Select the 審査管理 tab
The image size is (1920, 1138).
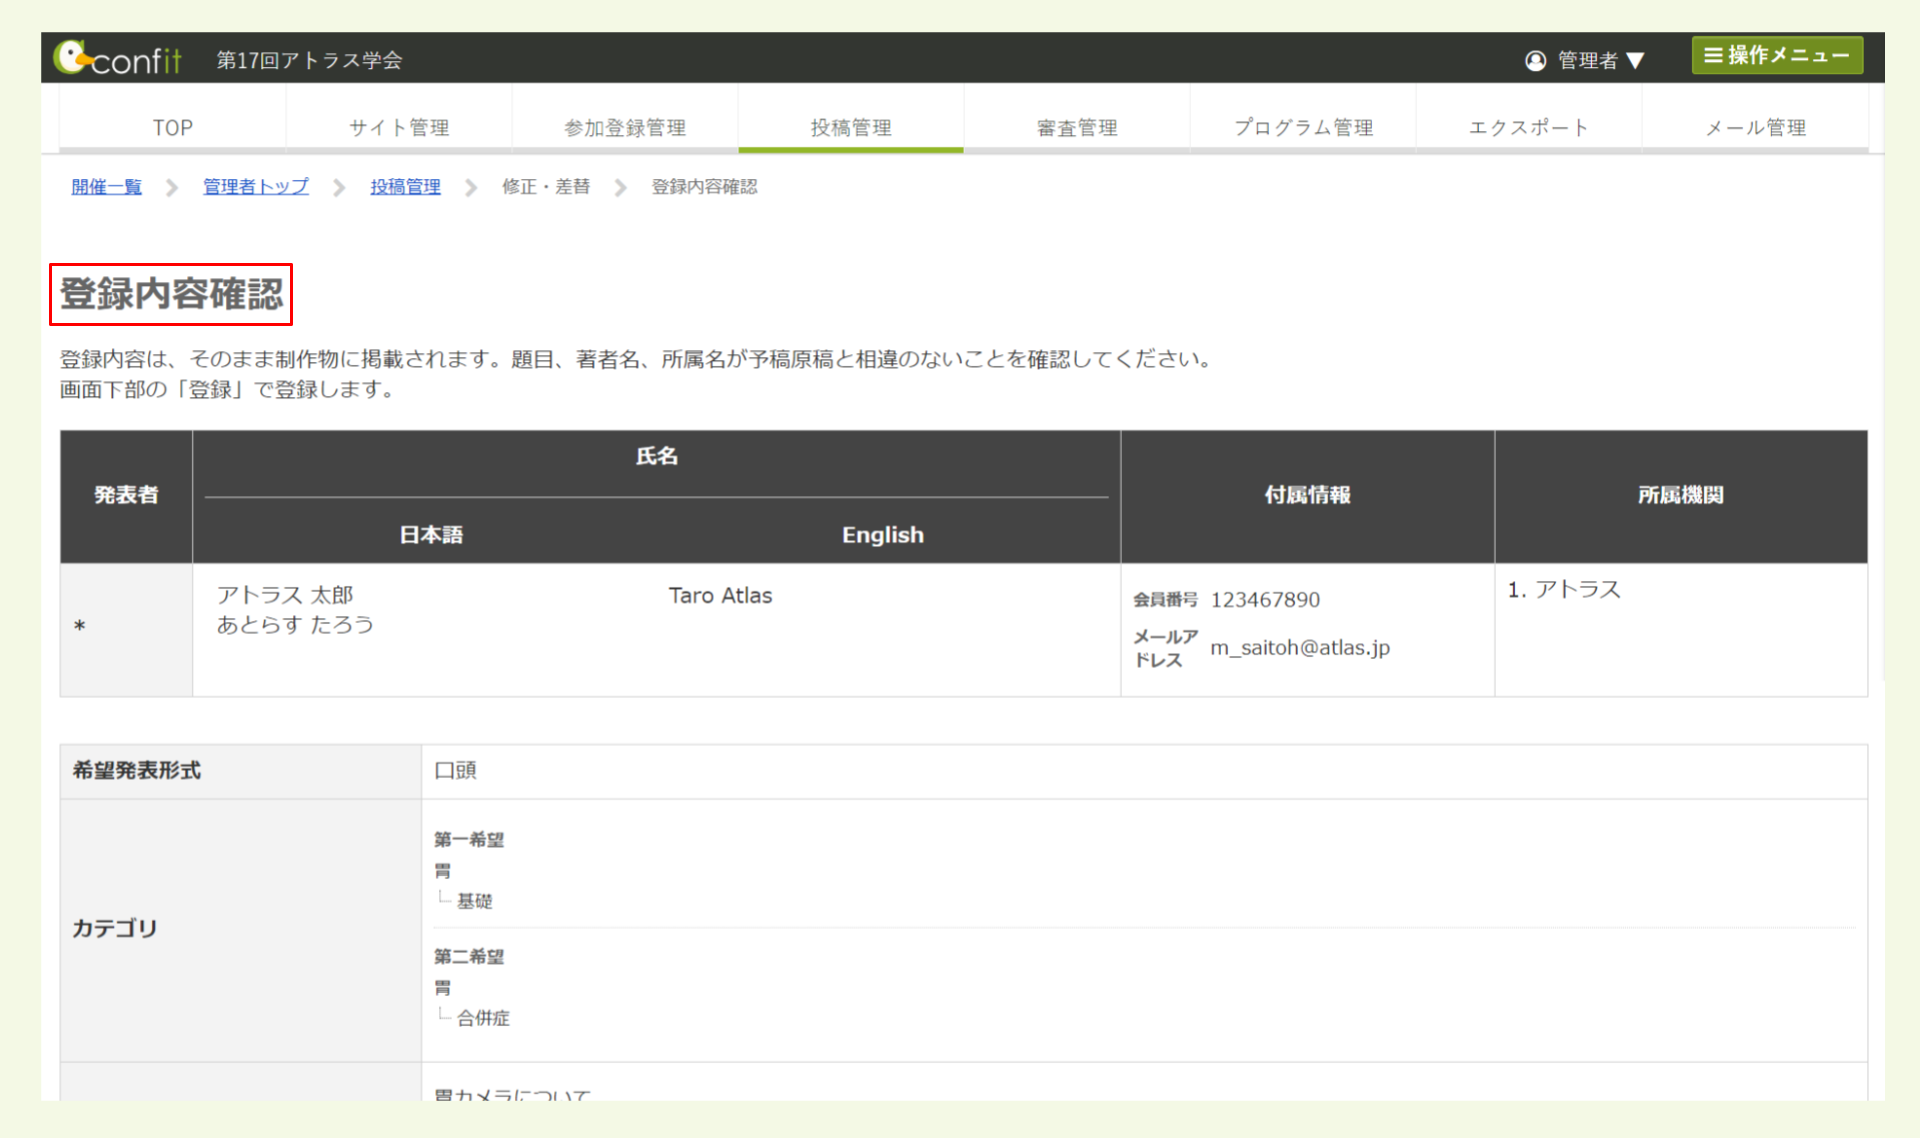click(x=1077, y=127)
